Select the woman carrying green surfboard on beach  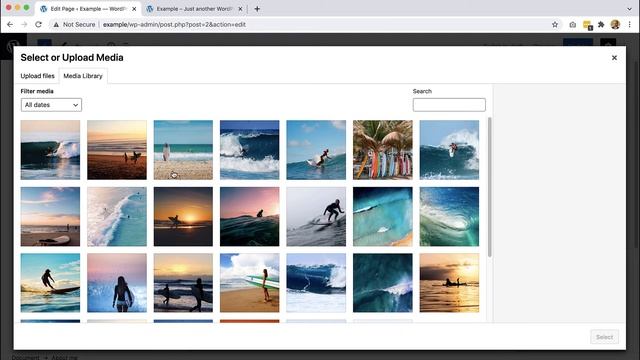click(249, 283)
